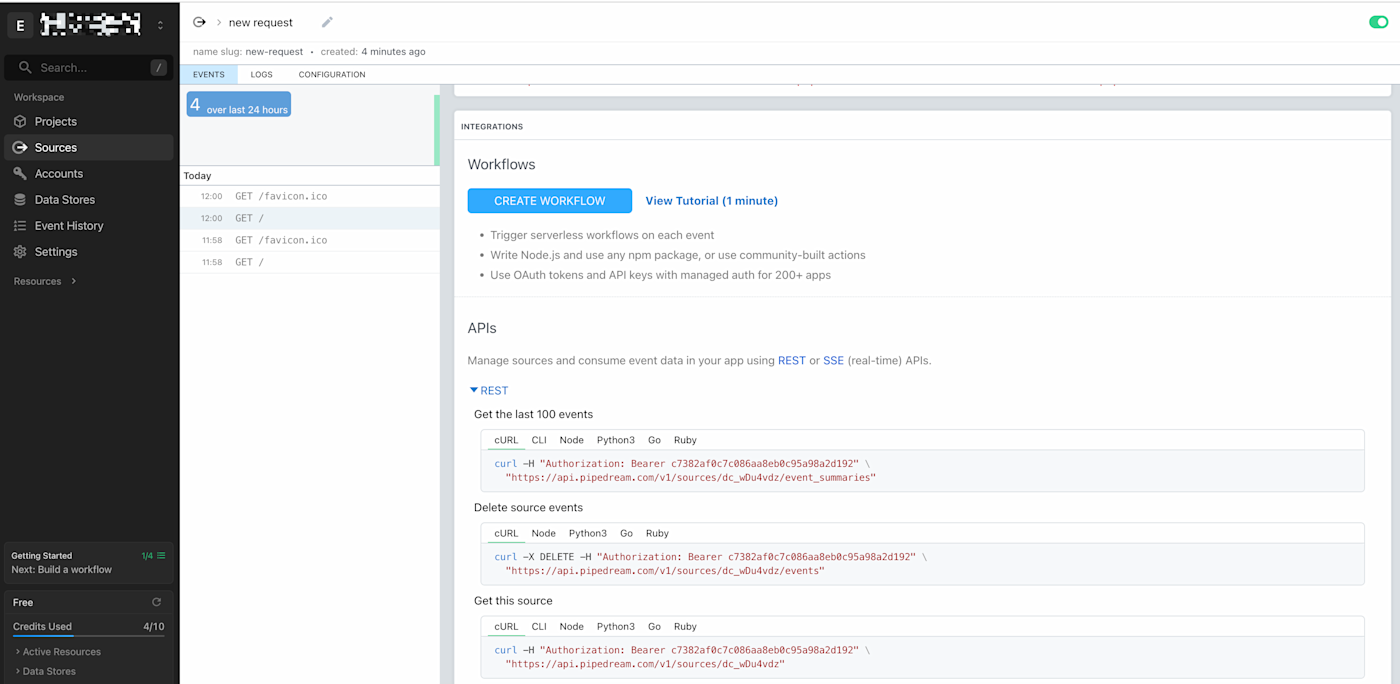
Task: Select Python3 tab under Delete source events
Action: pos(588,533)
